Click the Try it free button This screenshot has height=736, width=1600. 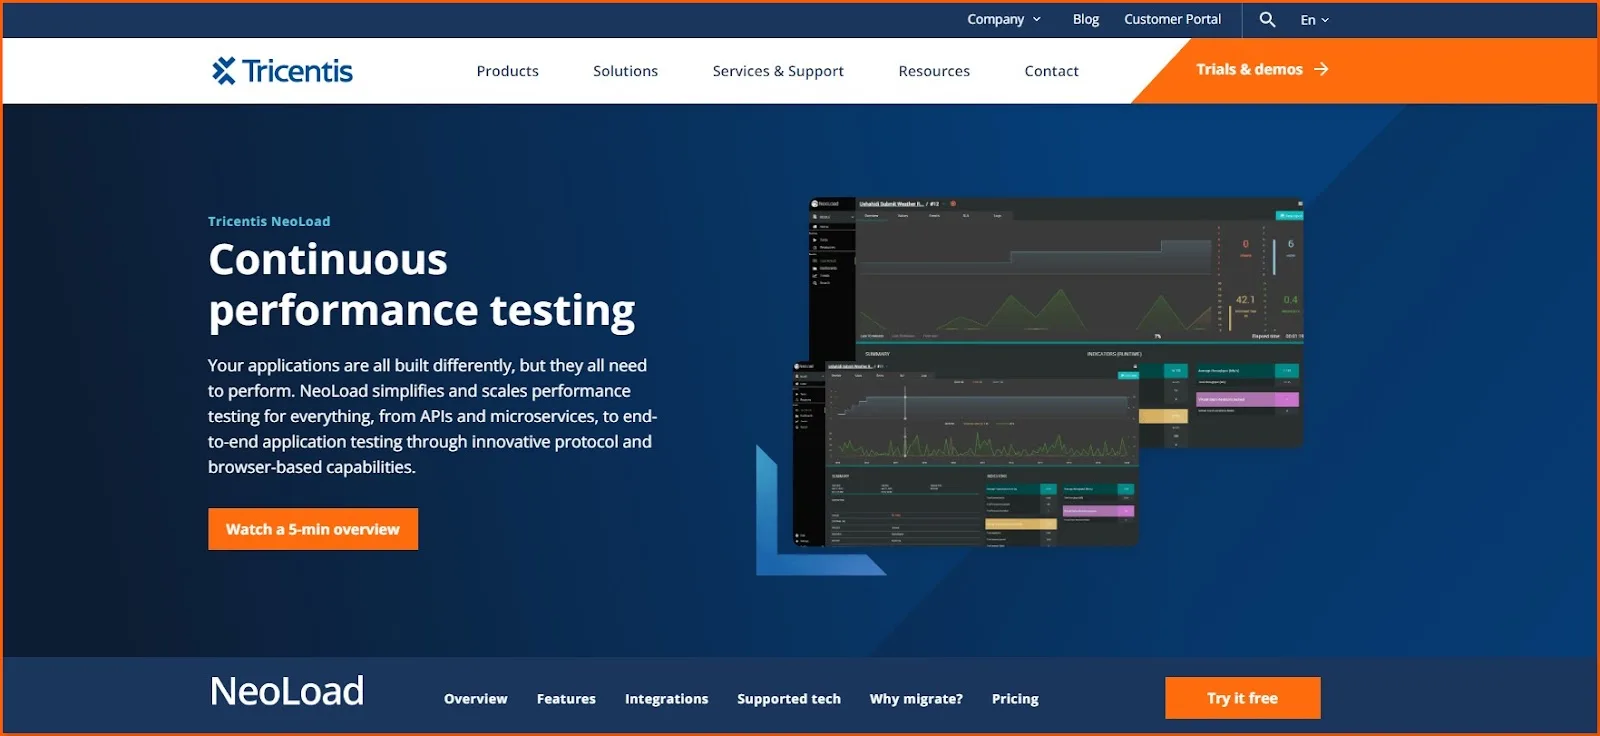tap(1242, 698)
